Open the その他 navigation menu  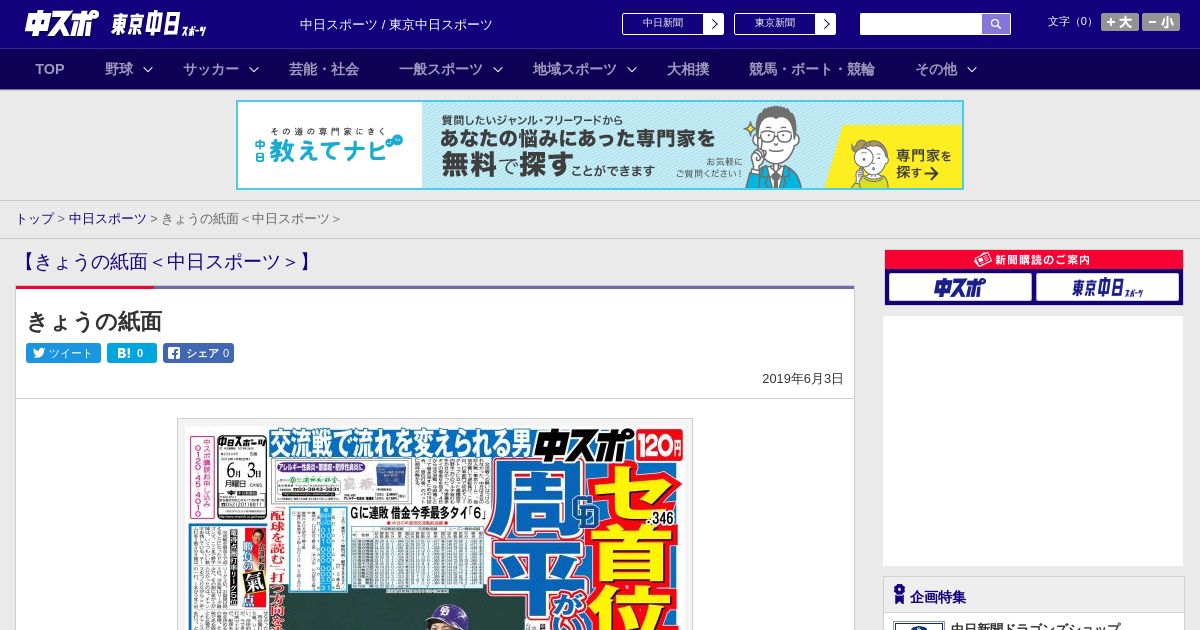pos(936,69)
